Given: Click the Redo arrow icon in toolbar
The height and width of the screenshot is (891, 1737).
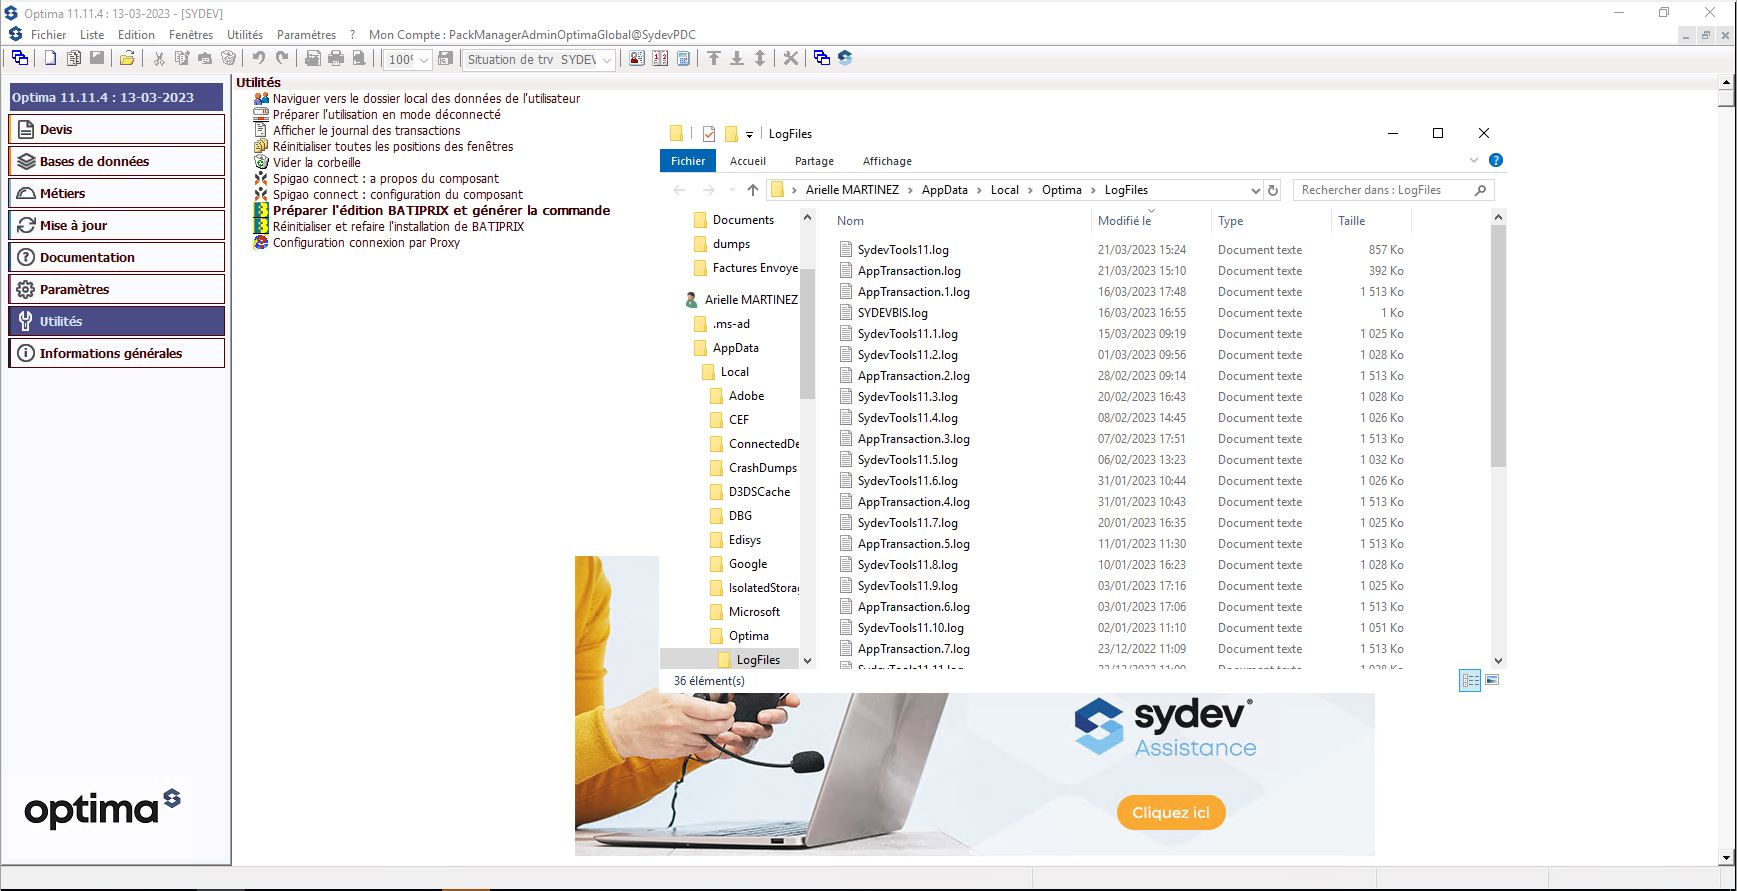Looking at the screenshot, I should pyautogui.click(x=282, y=58).
